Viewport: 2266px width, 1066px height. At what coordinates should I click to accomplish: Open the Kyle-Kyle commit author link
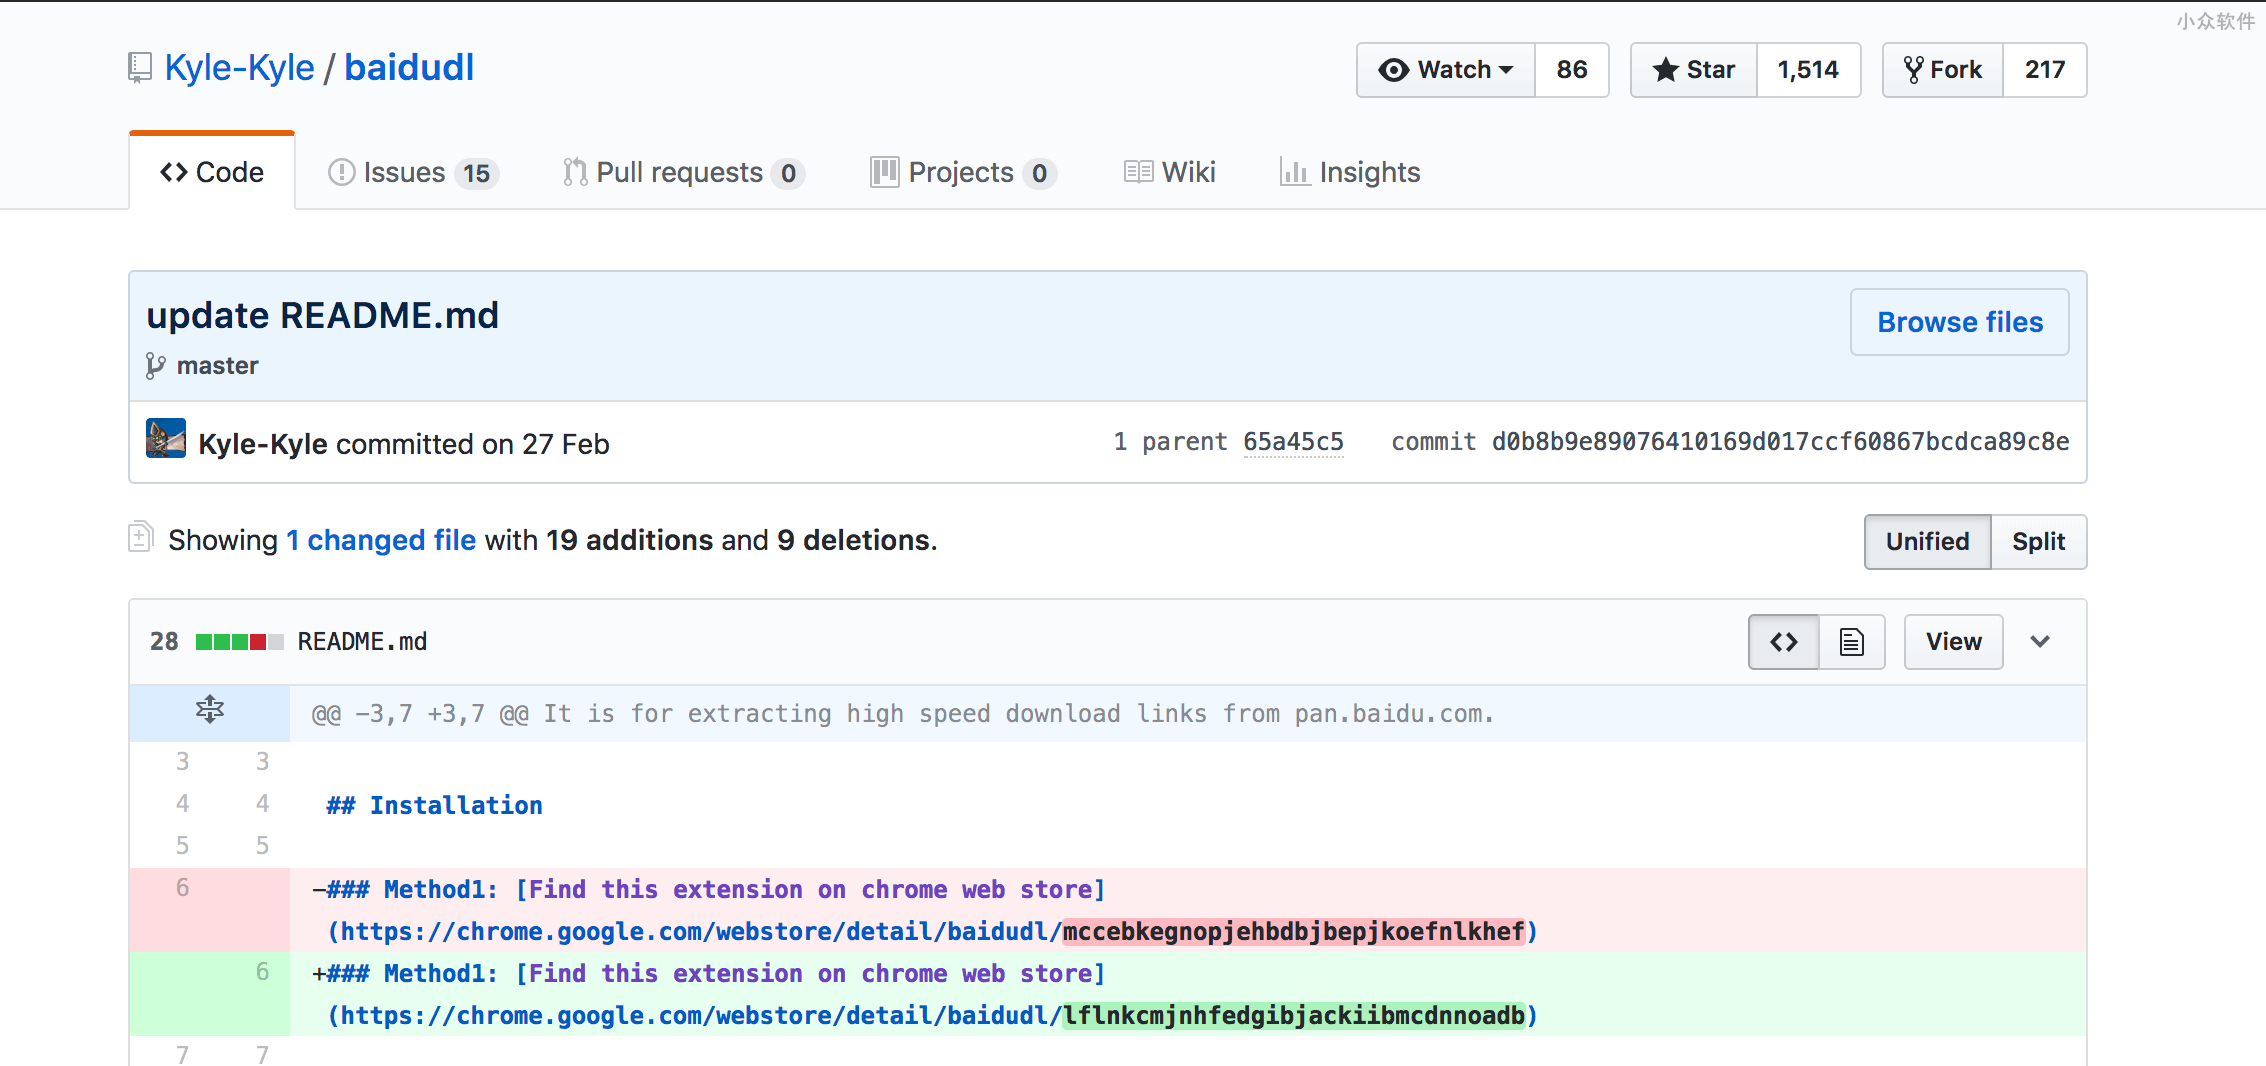263,444
